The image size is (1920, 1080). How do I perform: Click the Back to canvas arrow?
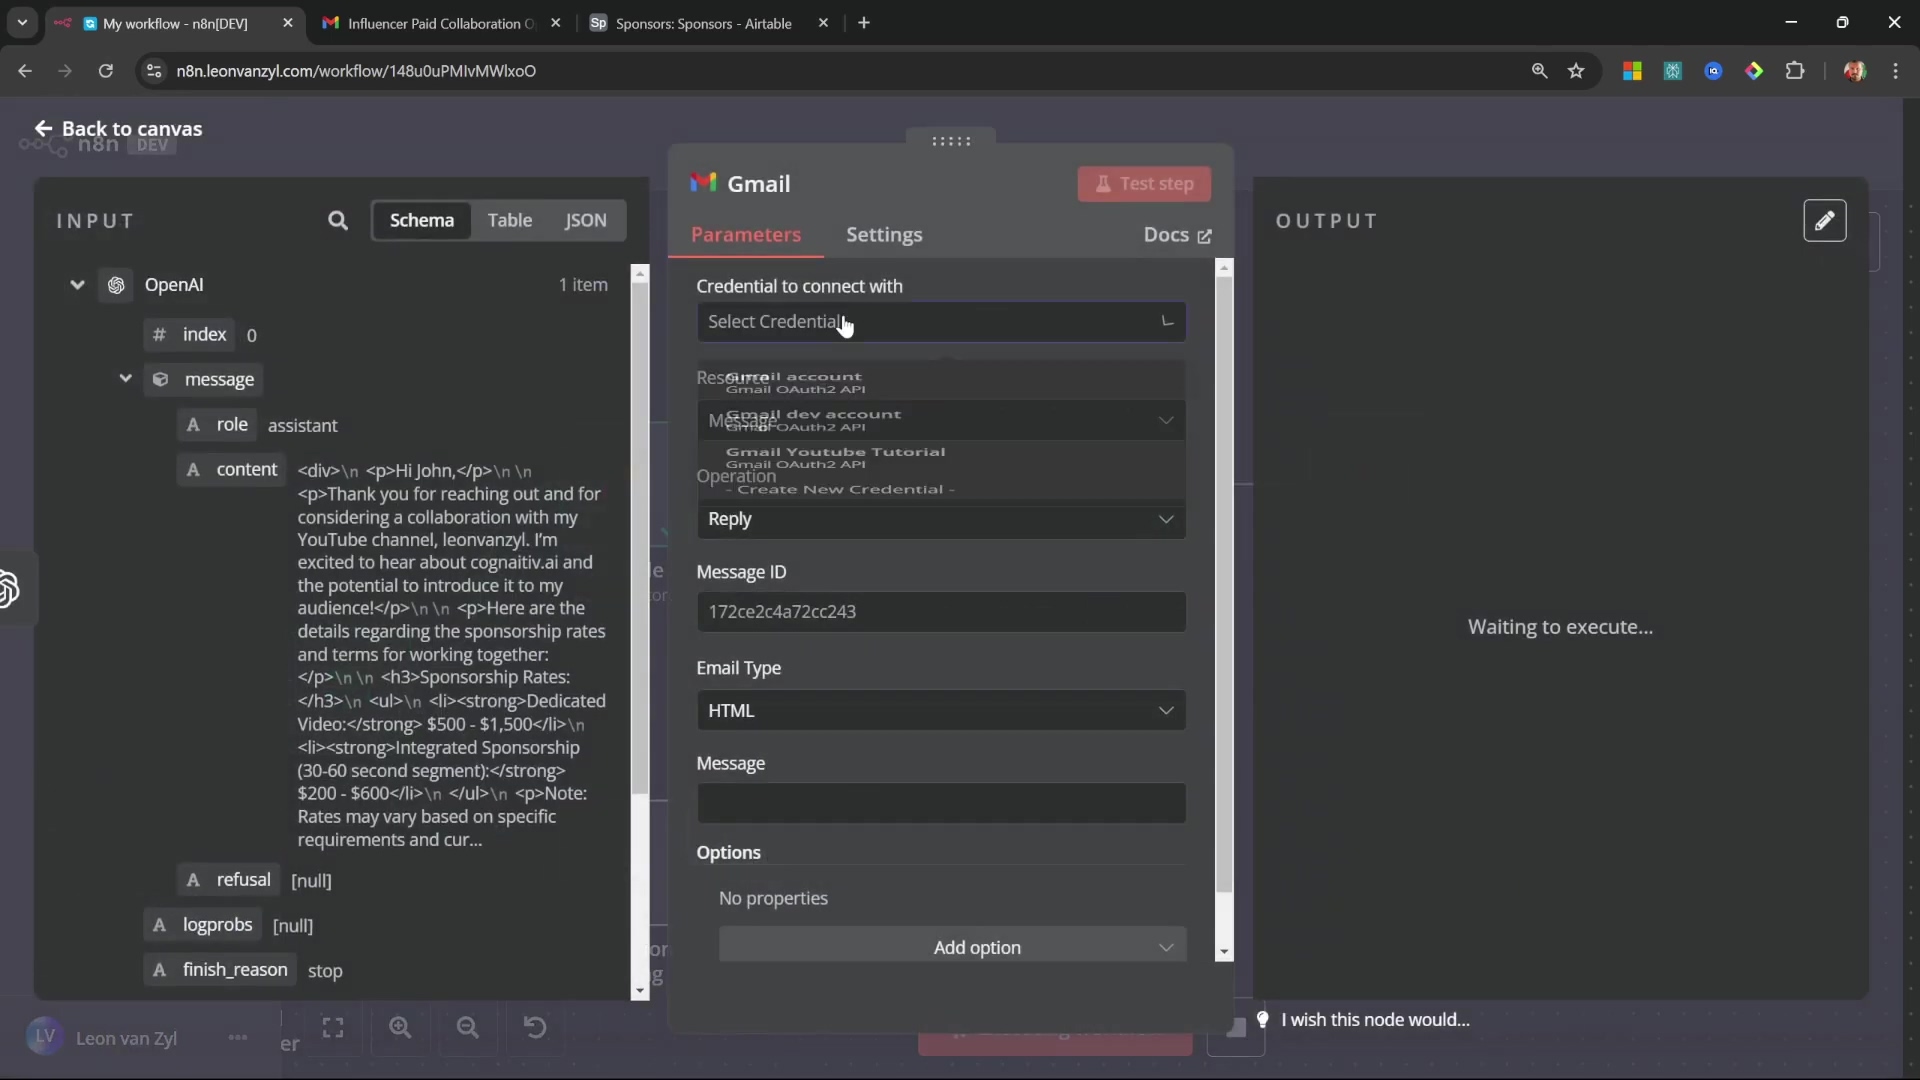(x=43, y=129)
